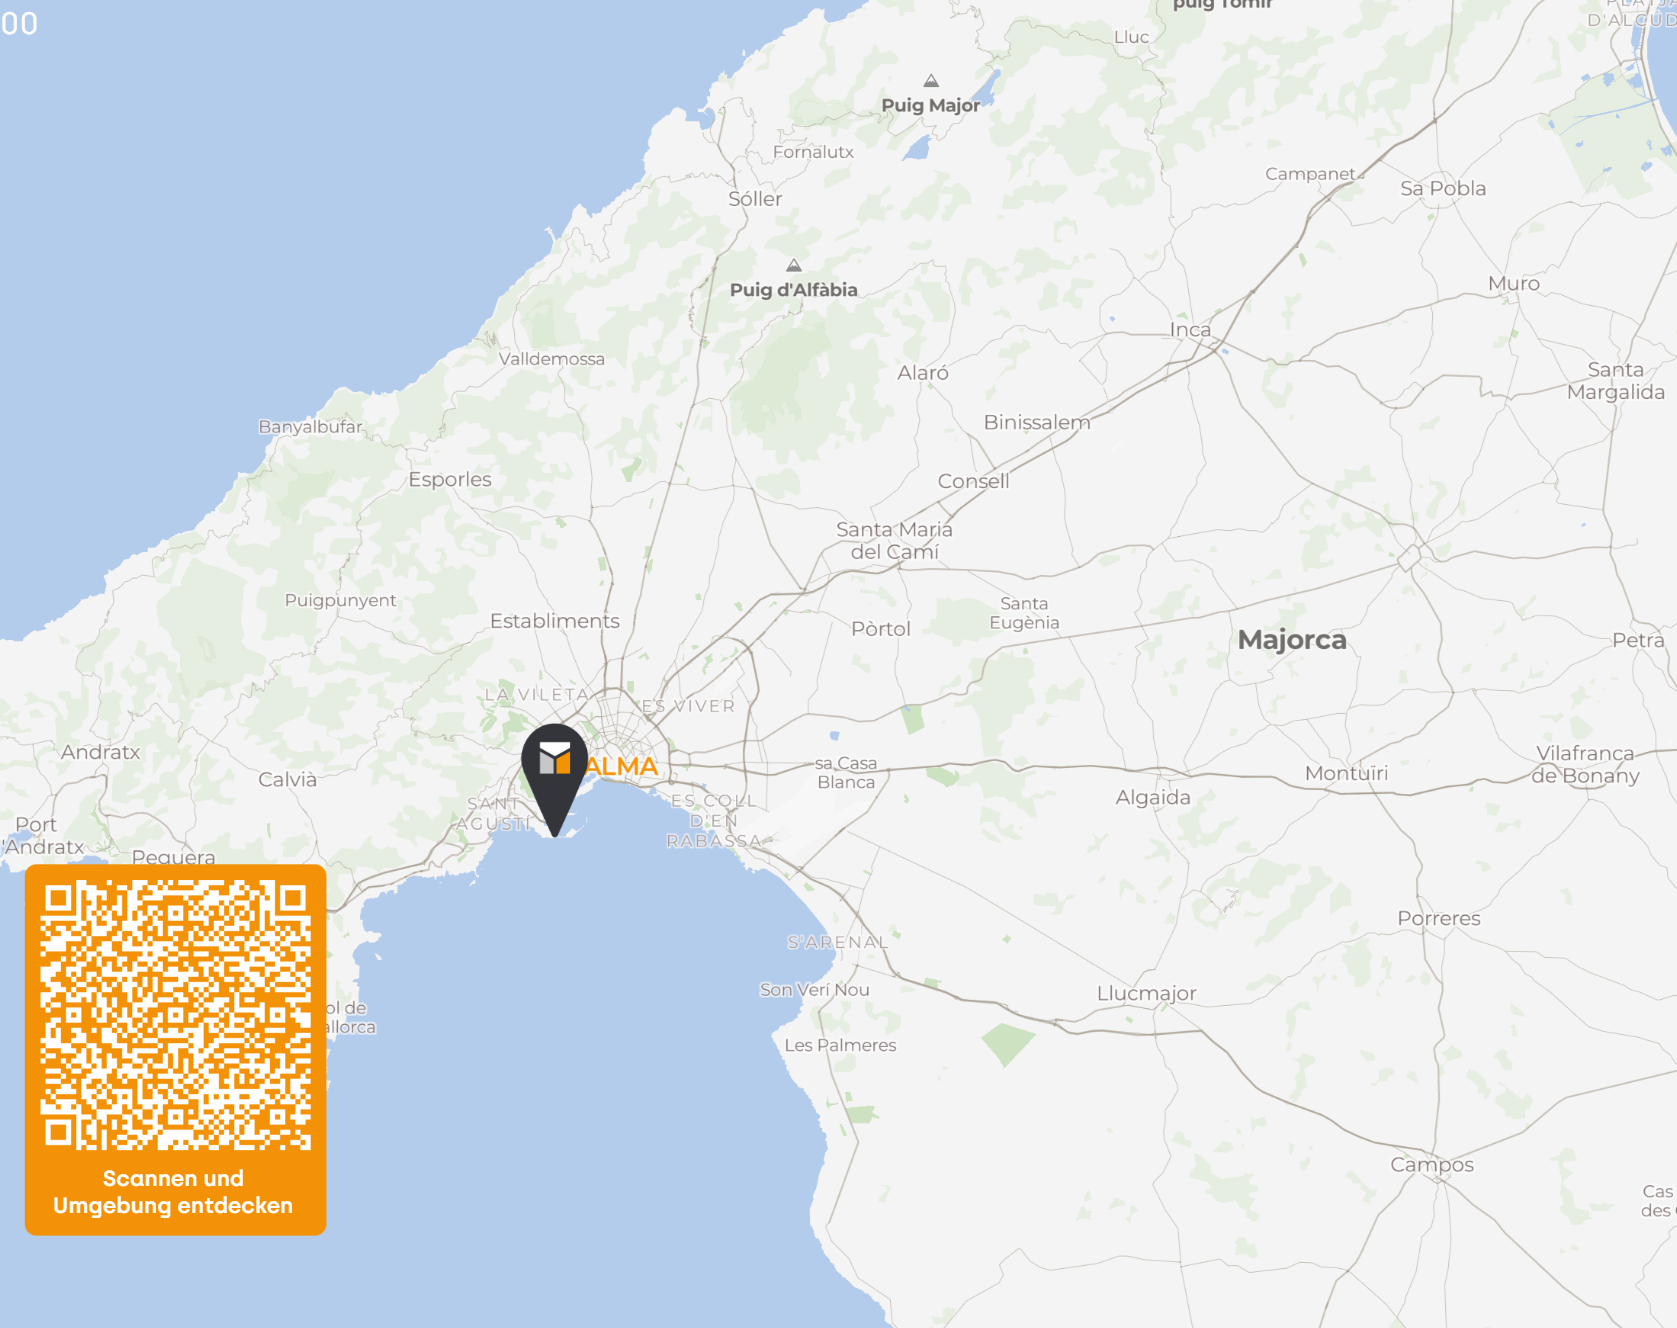Click the Sóller town label
This screenshot has height=1328, width=1677.
[755, 199]
